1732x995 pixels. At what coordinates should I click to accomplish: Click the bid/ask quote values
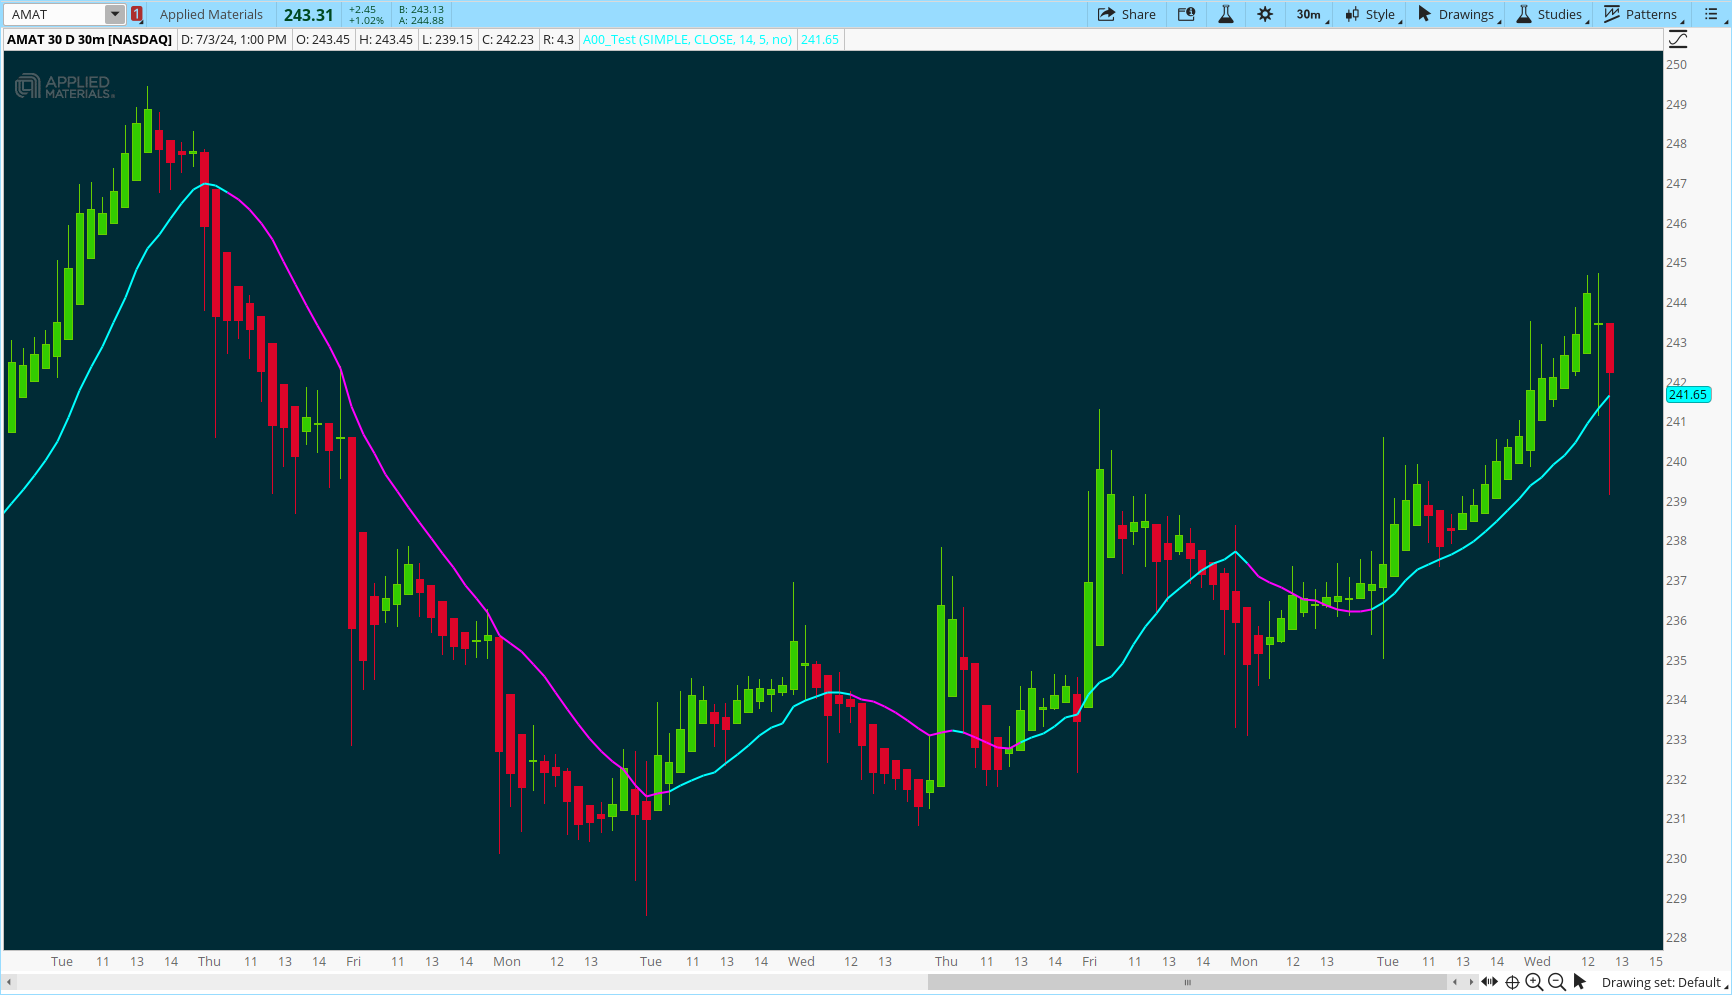coord(421,15)
